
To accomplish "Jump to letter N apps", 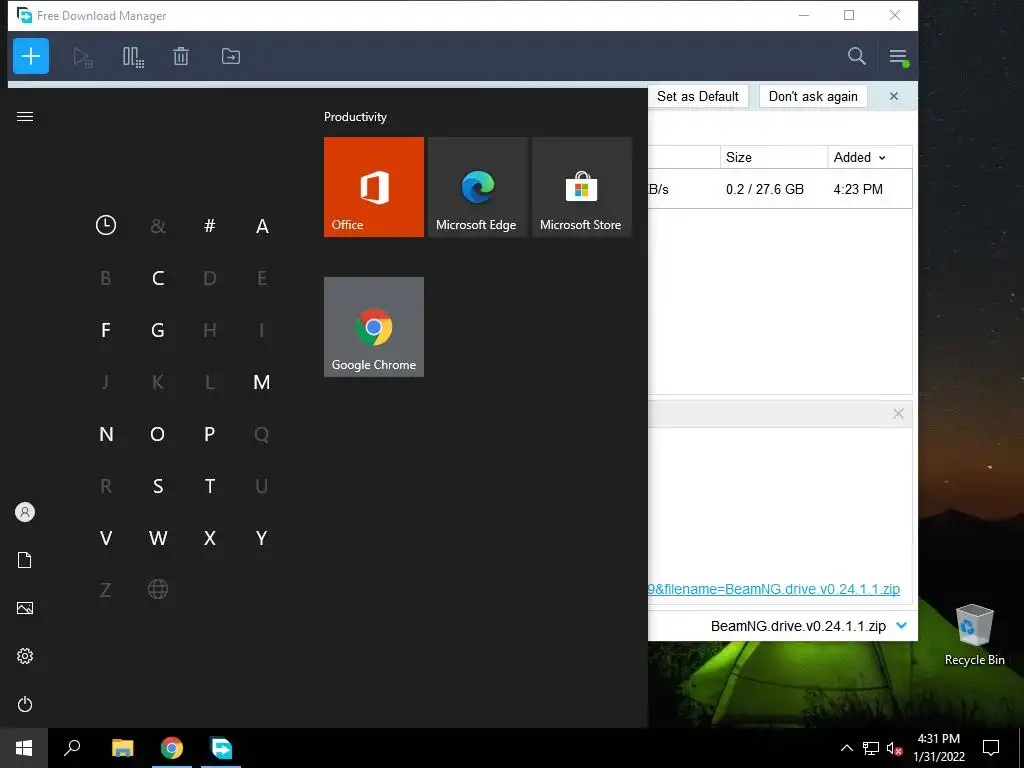I will 106,434.
